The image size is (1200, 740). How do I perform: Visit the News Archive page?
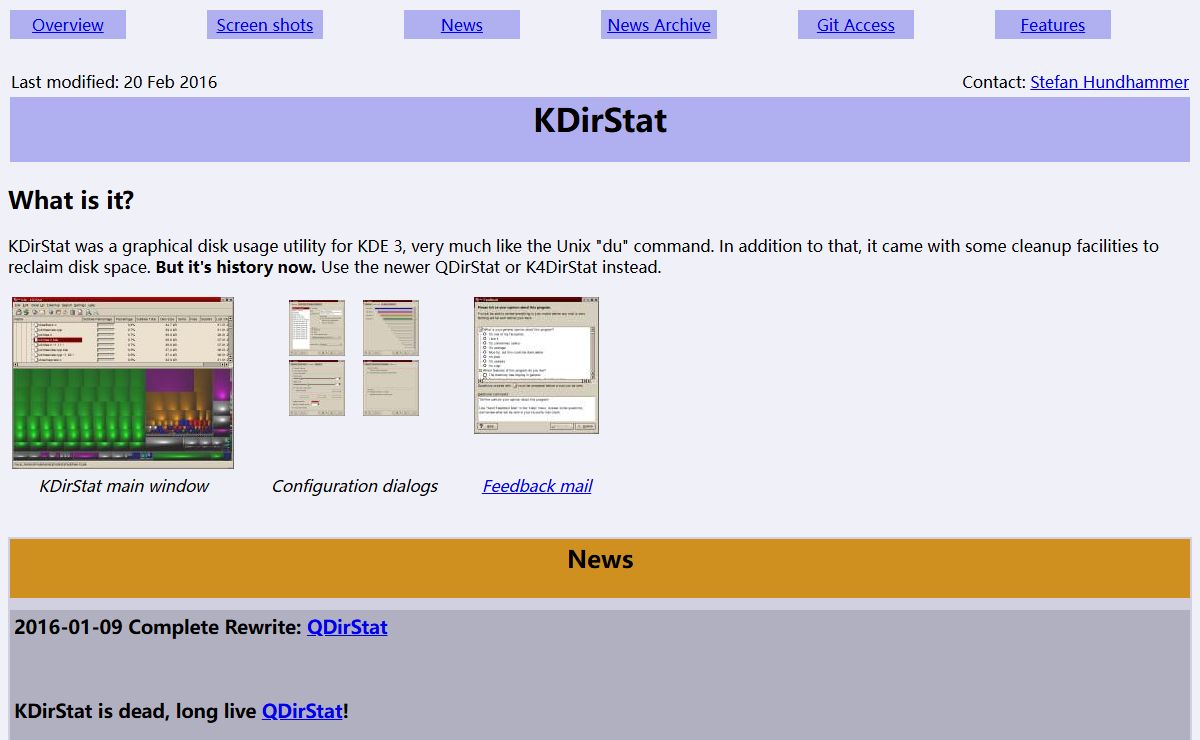click(x=659, y=25)
